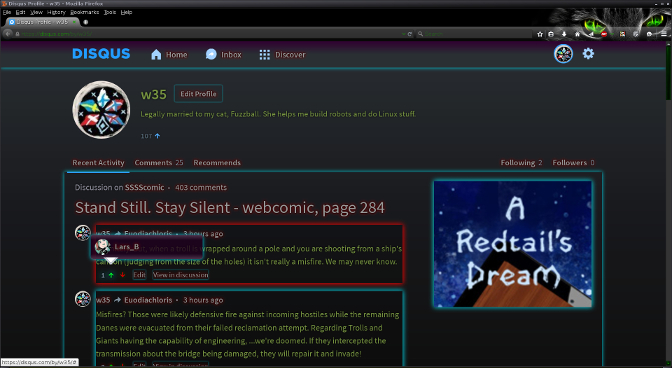Open the Tools menu
The width and height of the screenshot is (672, 368).
click(110, 12)
